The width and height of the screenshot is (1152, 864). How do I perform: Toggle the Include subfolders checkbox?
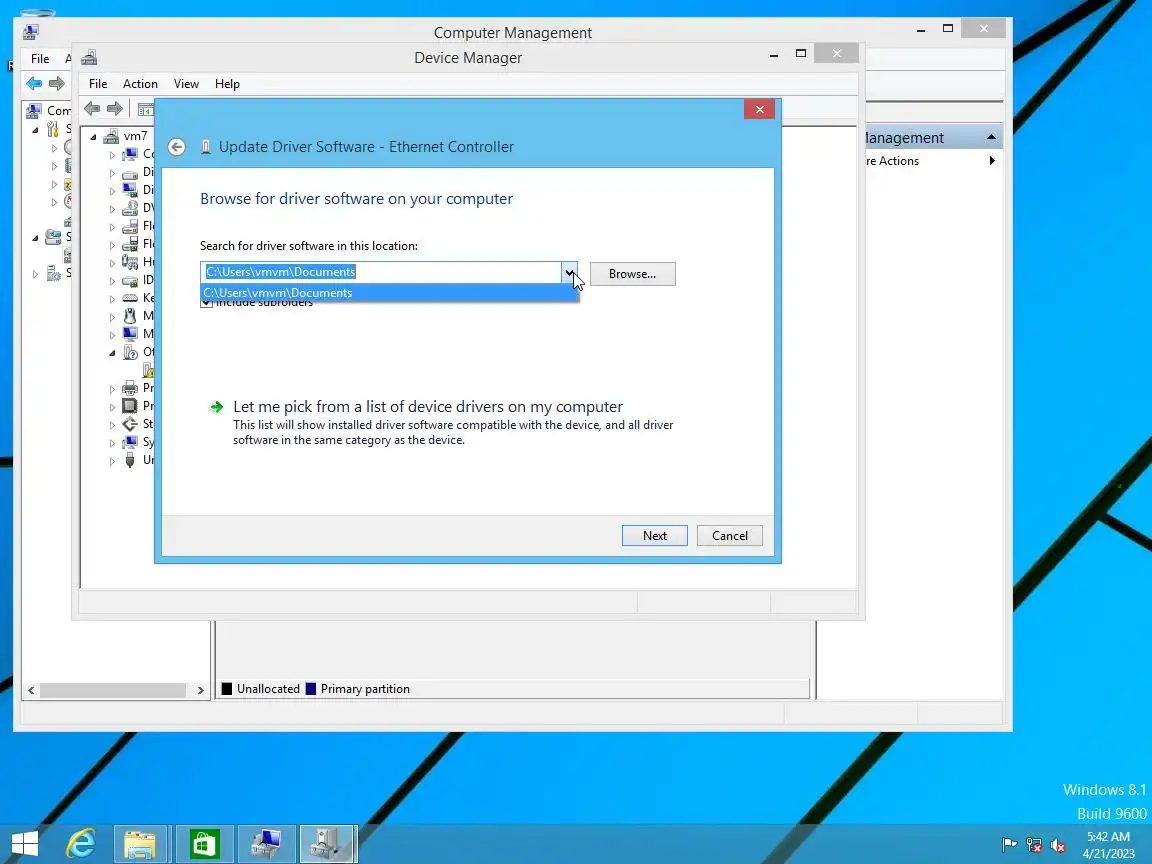pyautogui.click(x=206, y=303)
